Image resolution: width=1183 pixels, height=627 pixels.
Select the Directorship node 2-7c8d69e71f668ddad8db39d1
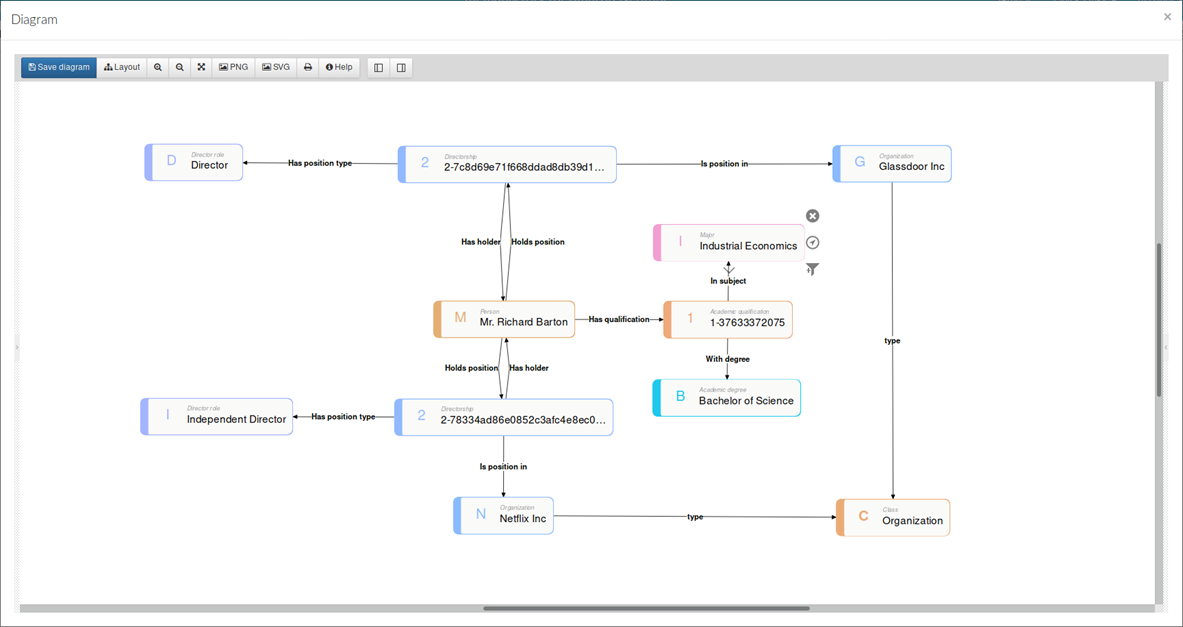(x=507, y=164)
